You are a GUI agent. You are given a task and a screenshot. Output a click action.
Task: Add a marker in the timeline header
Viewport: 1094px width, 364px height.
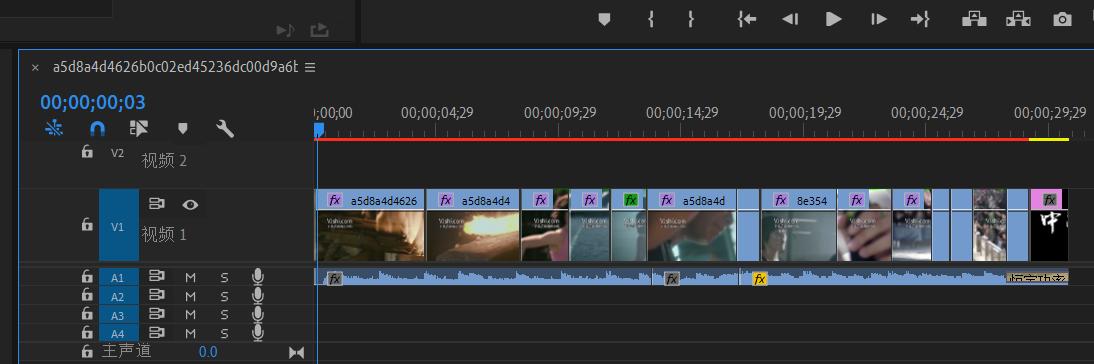click(x=183, y=128)
